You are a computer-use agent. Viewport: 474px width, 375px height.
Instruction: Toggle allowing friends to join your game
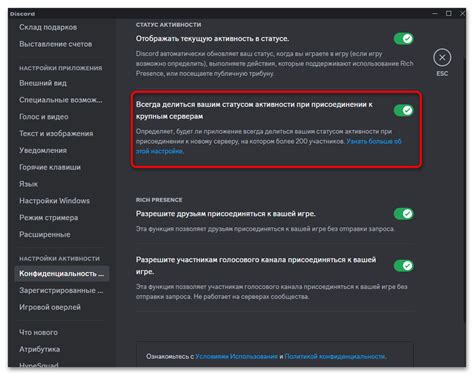[403, 214]
